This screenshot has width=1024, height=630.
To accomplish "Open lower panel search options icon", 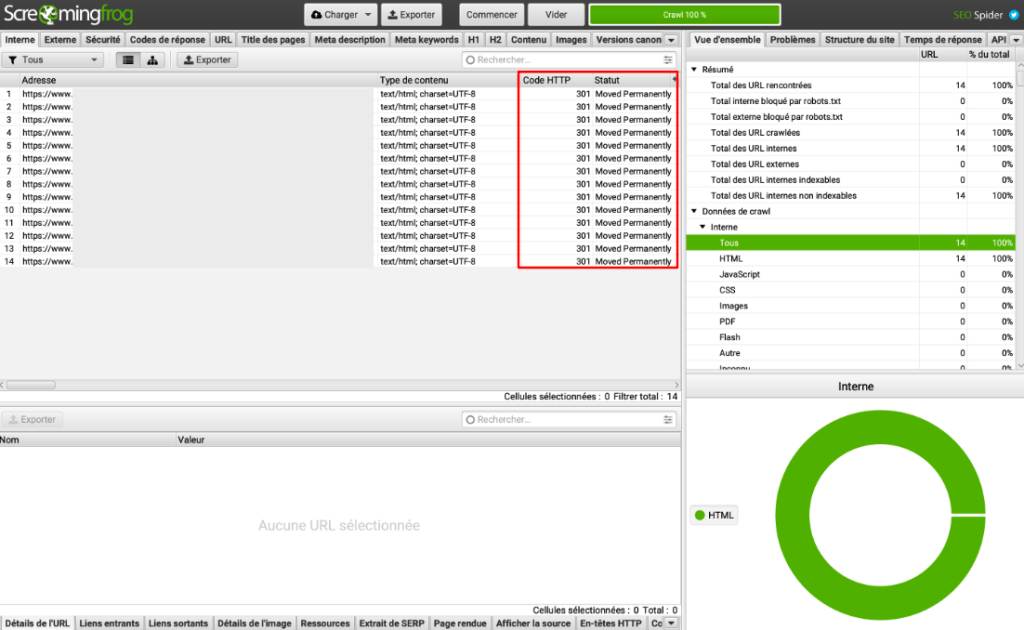I will [x=668, y=420].
